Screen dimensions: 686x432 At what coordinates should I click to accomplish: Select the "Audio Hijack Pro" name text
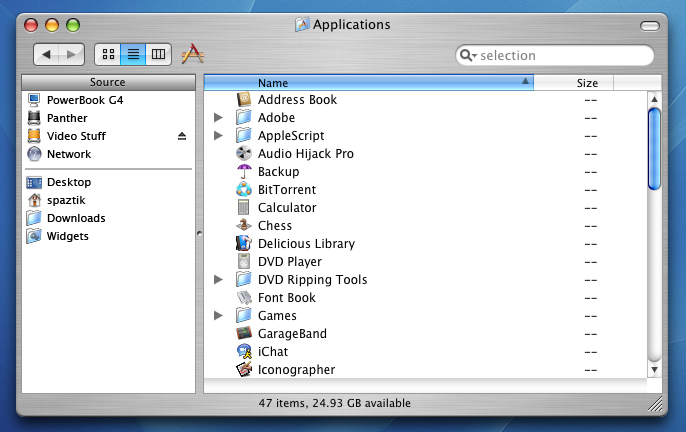306,154
